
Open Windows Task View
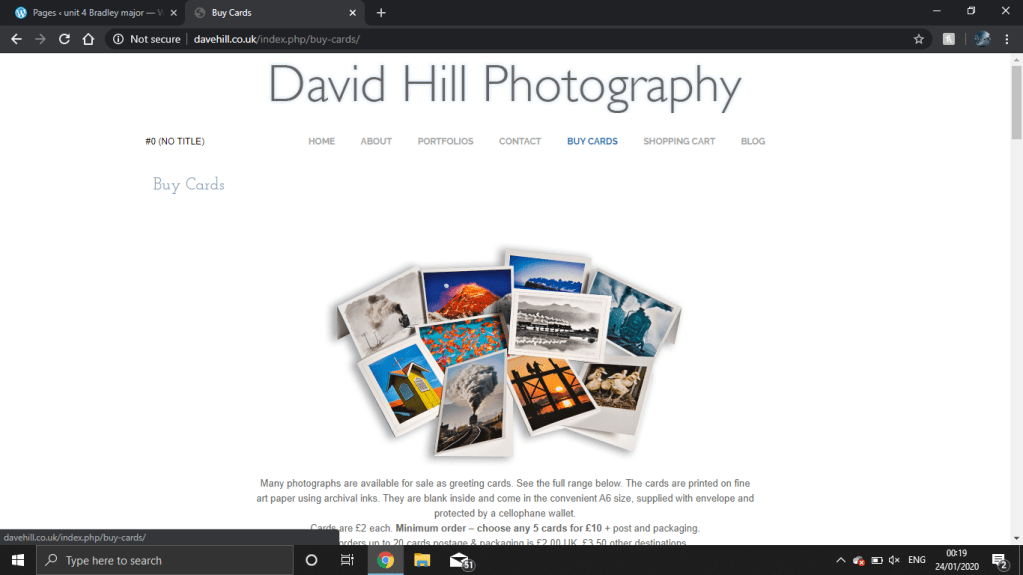[x=347, y=561]
